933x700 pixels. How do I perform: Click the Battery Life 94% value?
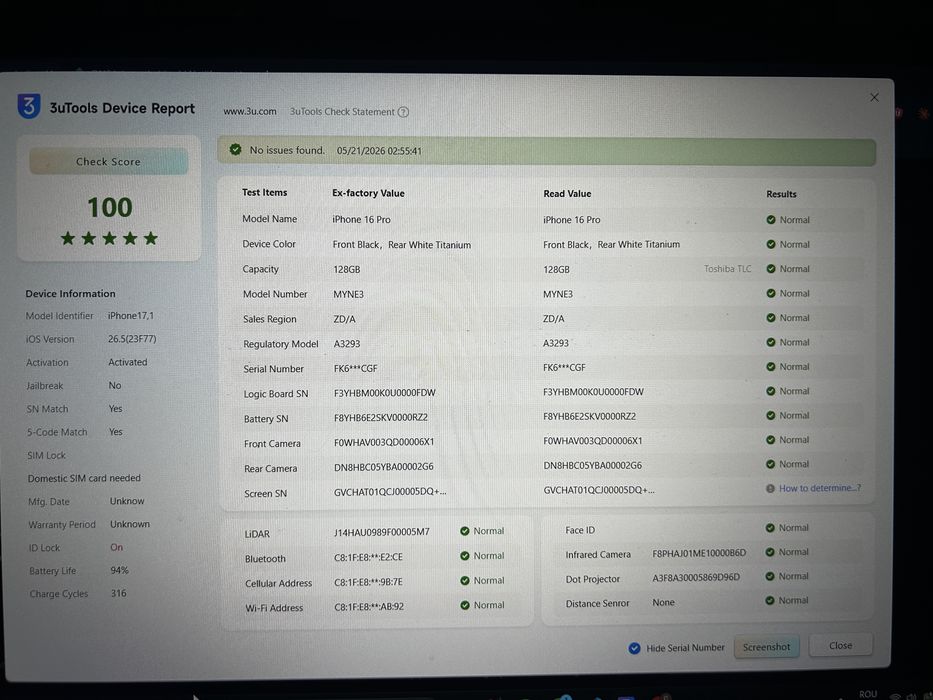point(120,570)
